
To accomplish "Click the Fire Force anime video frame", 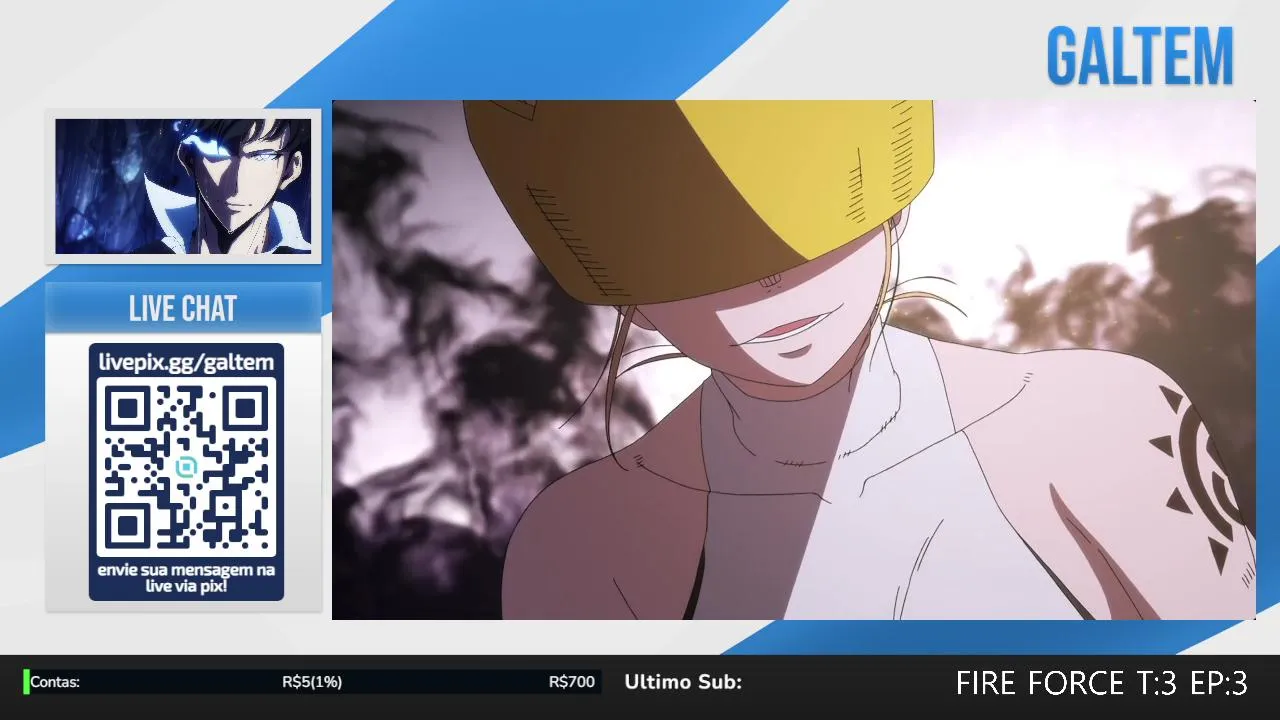I will [794, 360].
